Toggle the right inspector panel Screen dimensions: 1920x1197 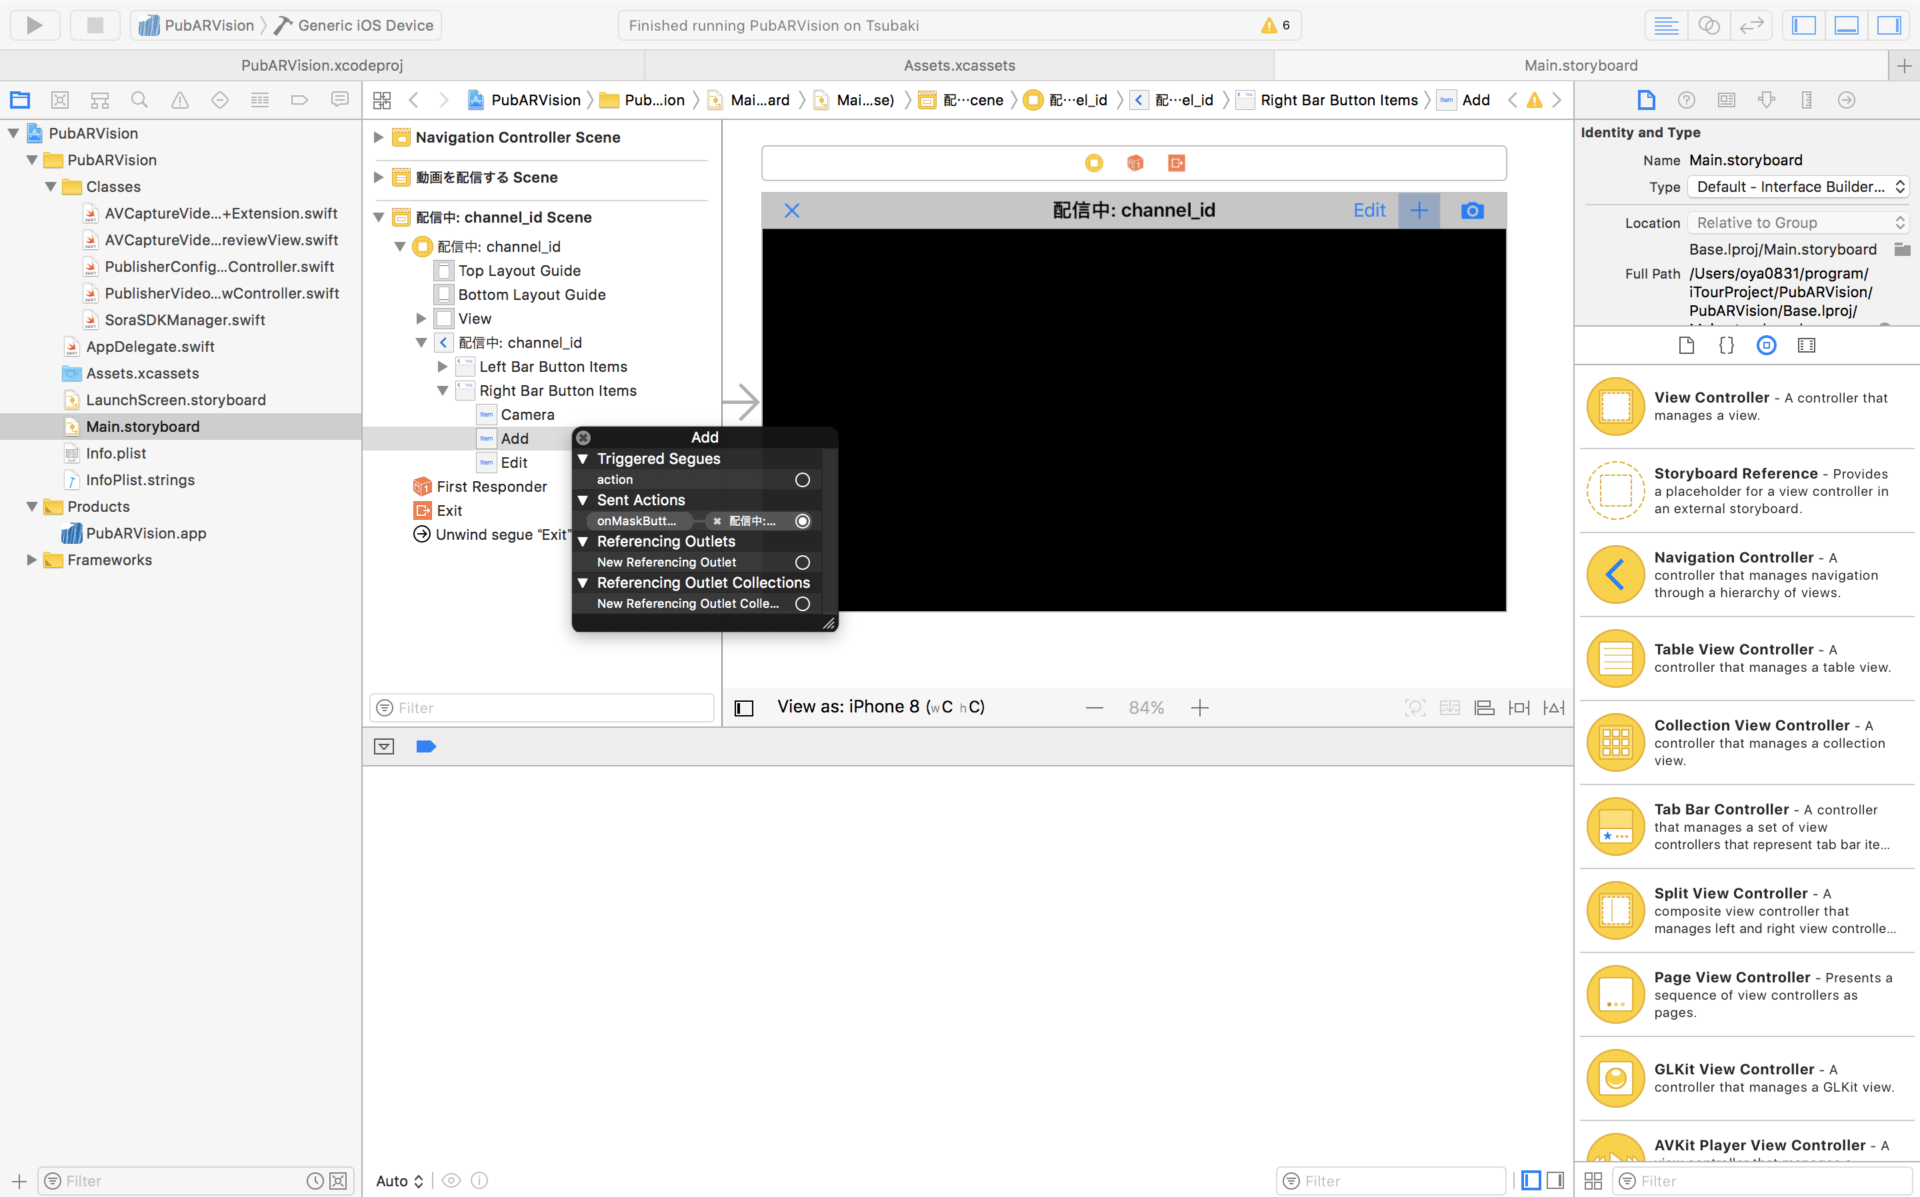coord(1888,25)
